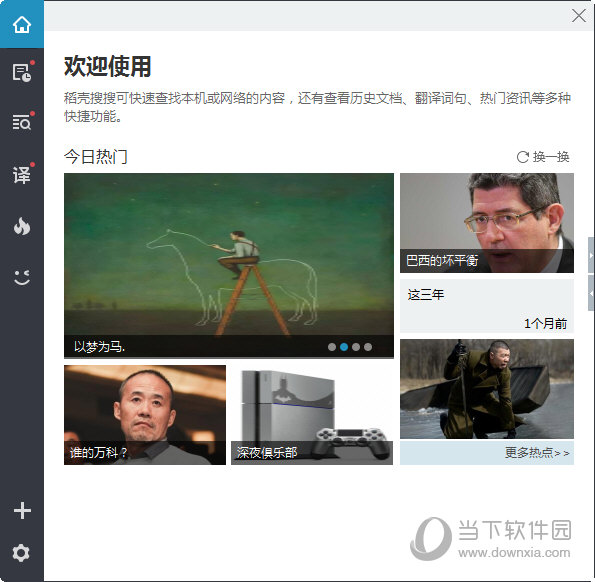Open the smiley face icon in sidebar
595x582 pixels.
(22, 277)
